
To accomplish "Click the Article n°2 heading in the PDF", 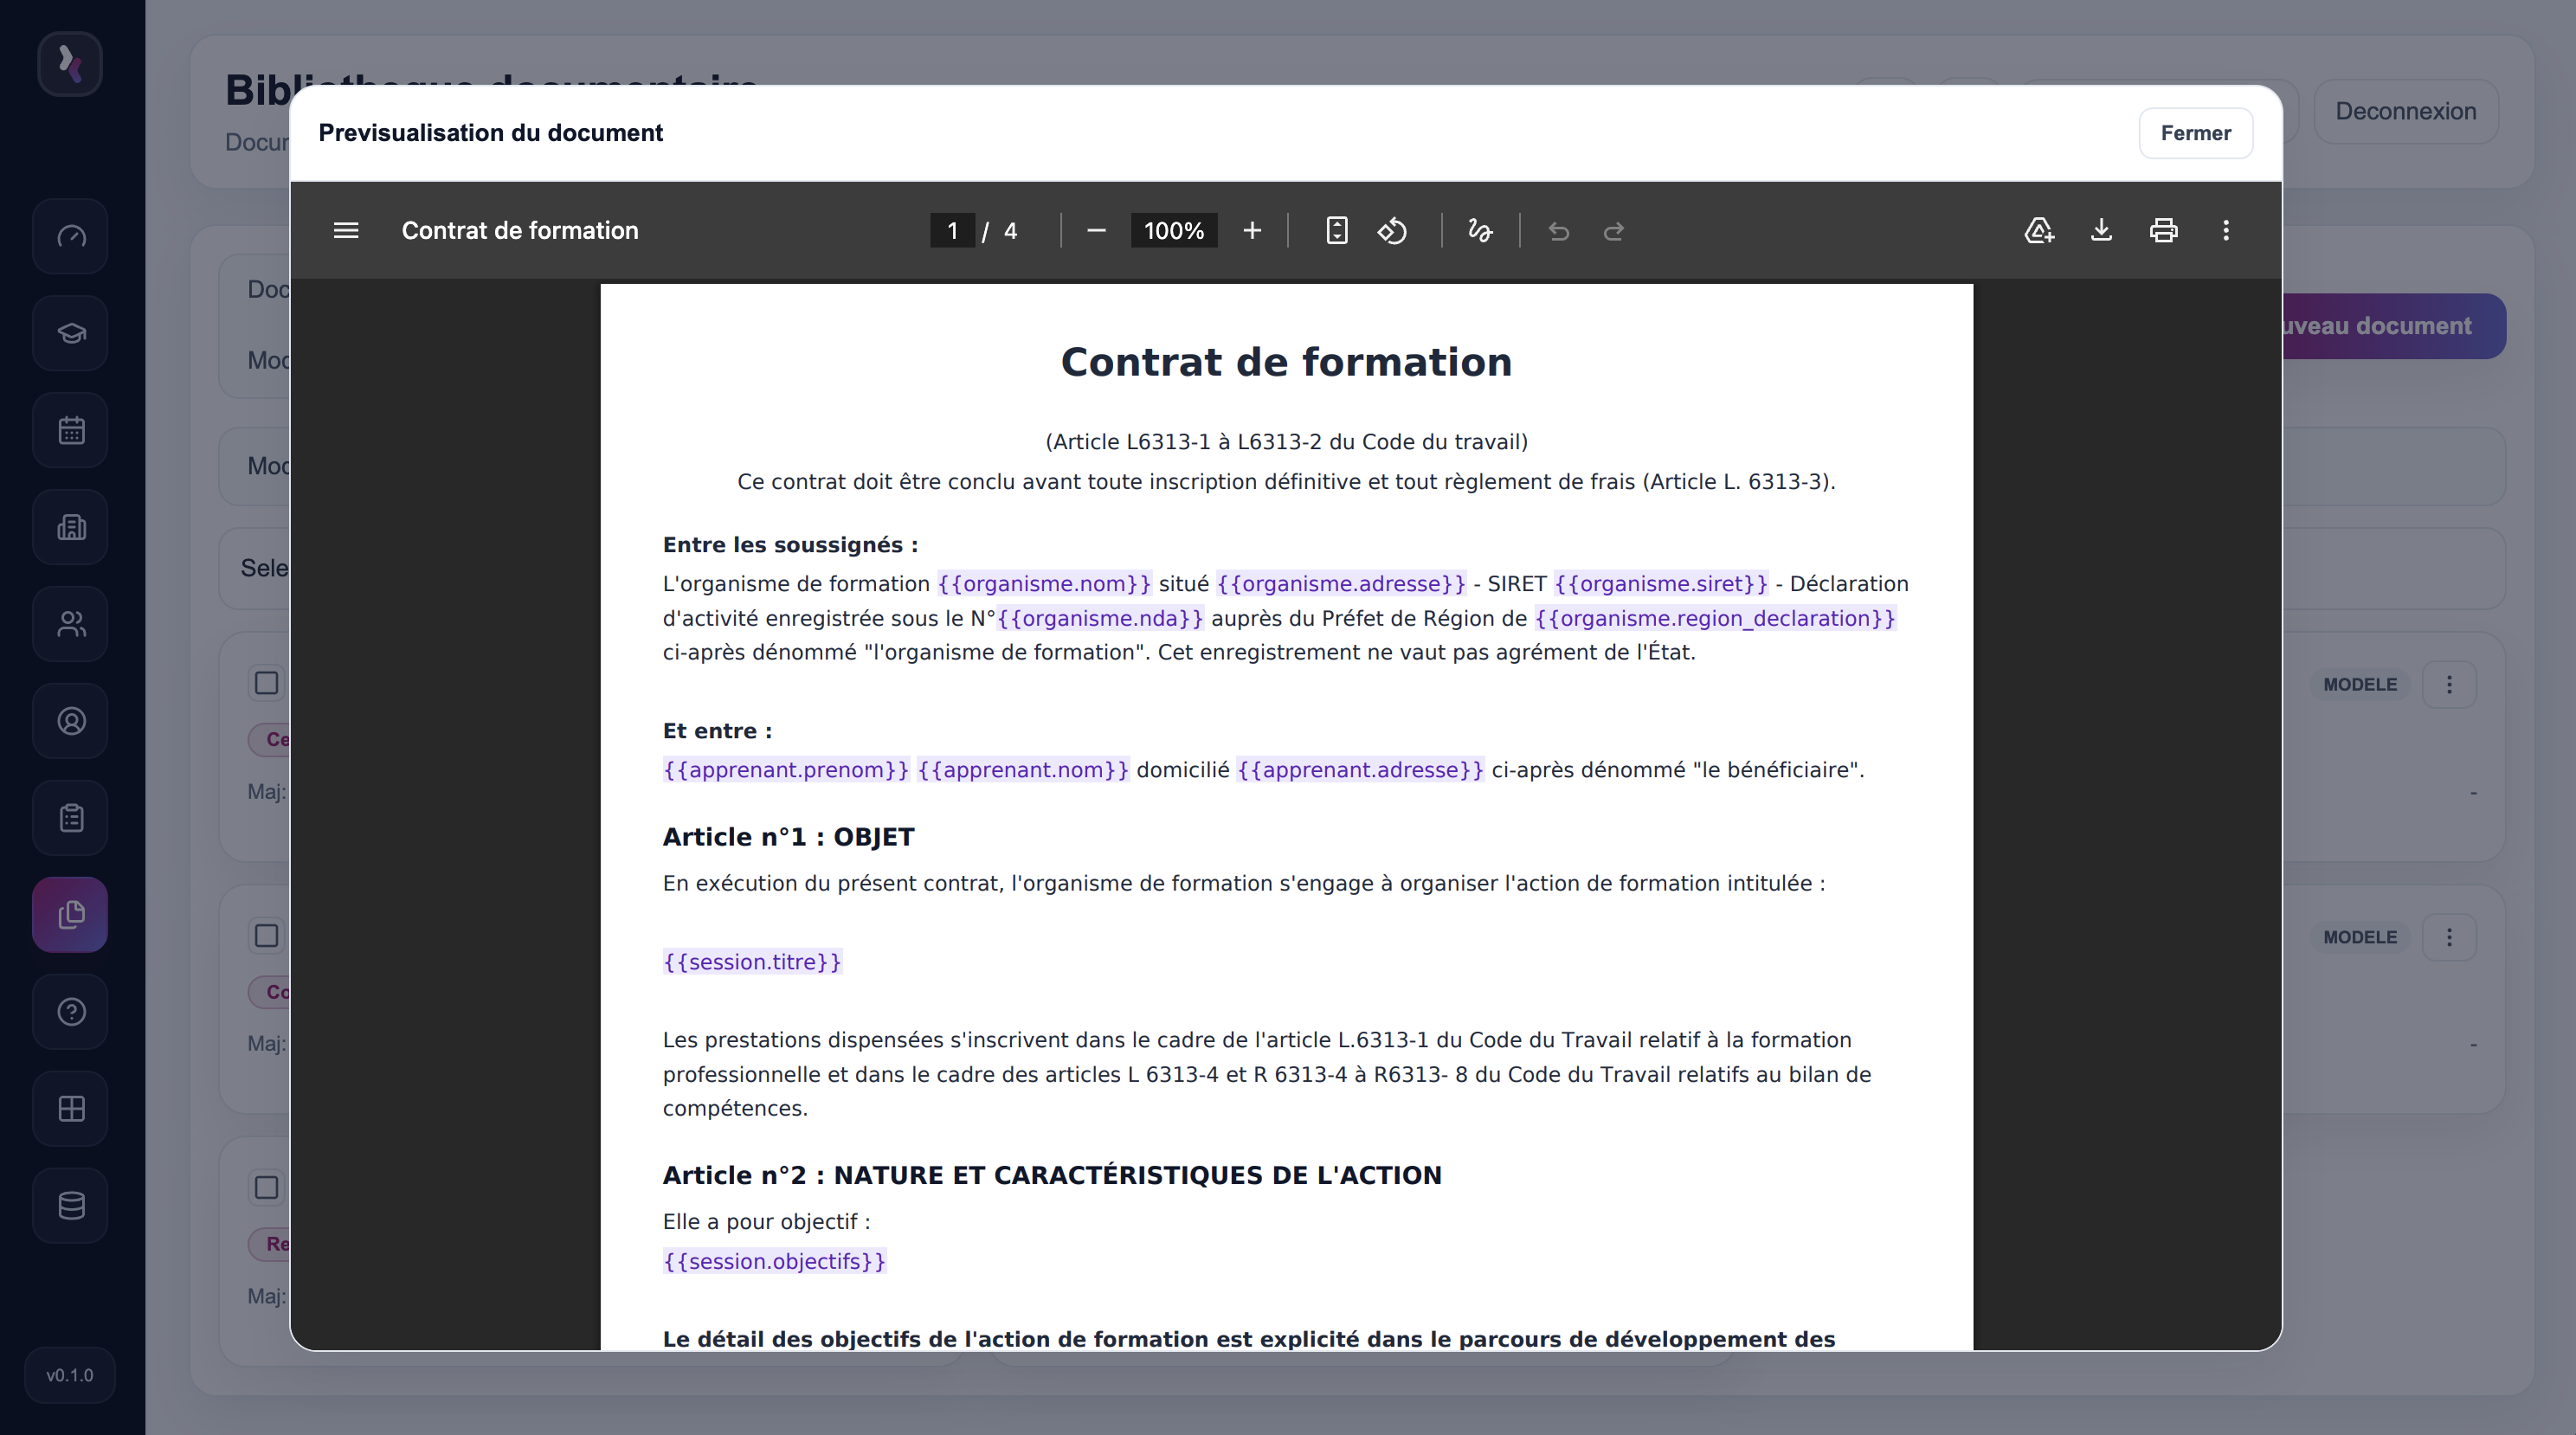I will click(1052, 1175).
